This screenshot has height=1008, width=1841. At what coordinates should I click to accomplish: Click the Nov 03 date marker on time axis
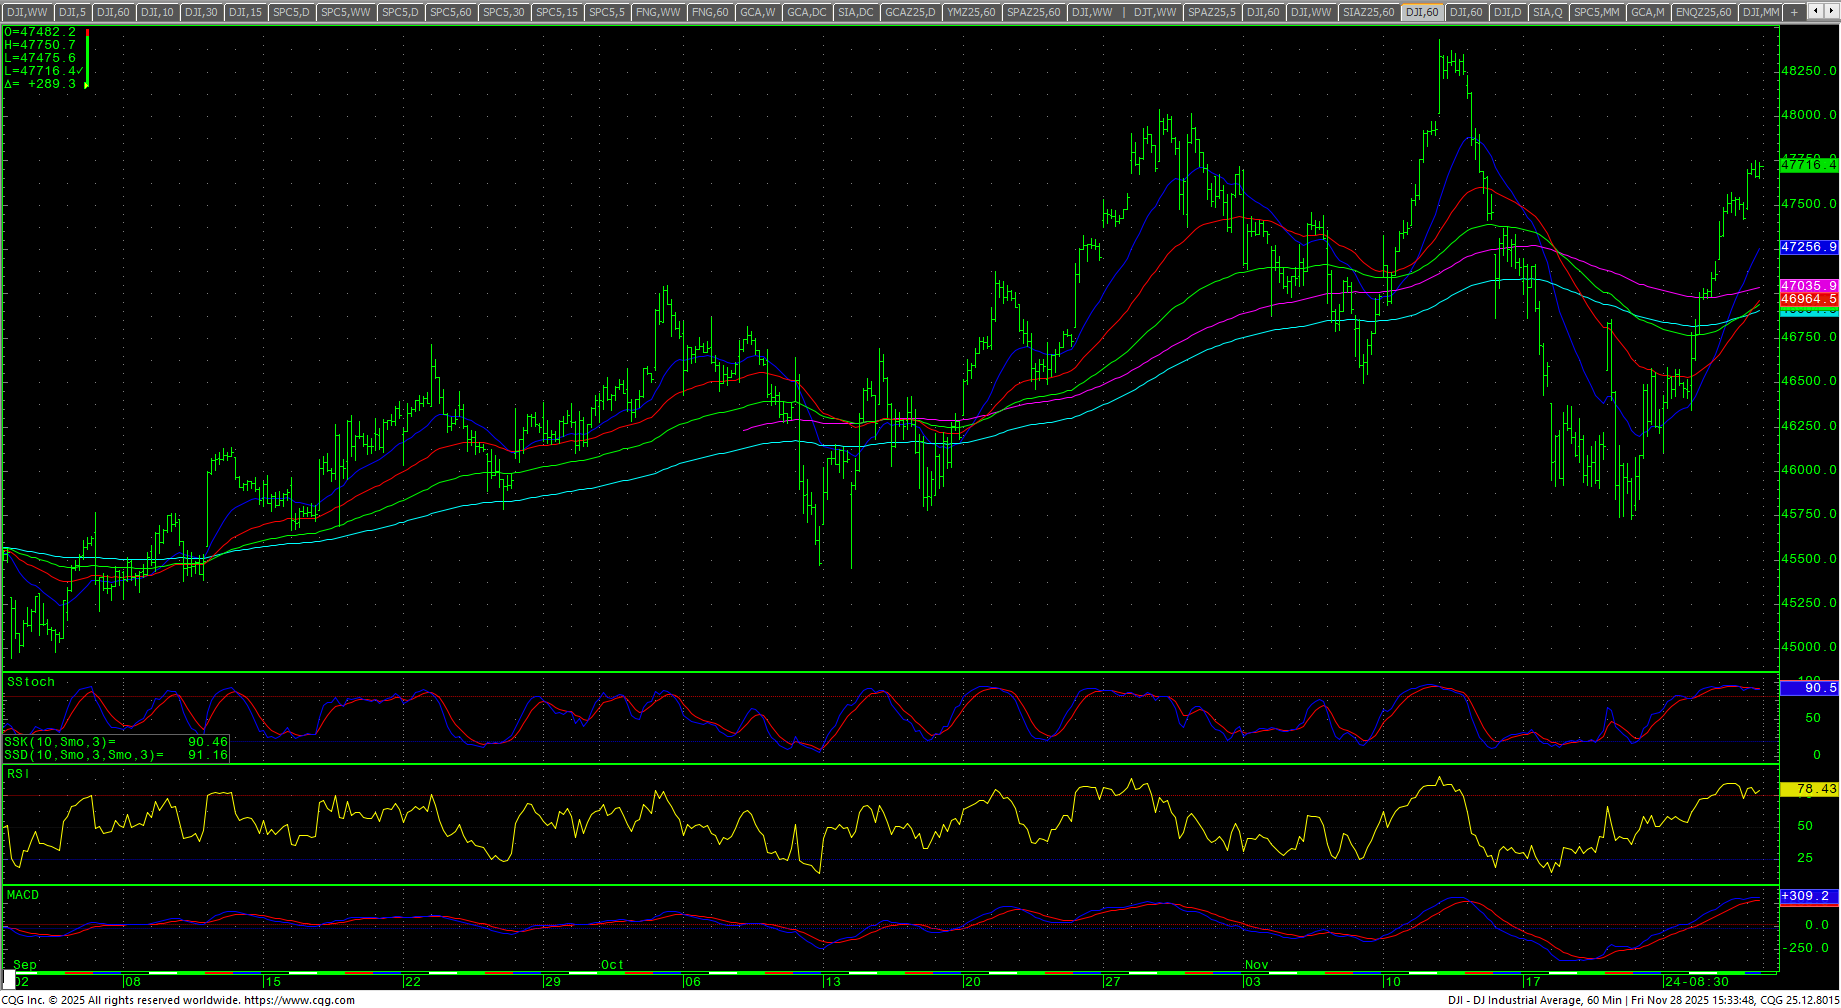pos(1252,981)
